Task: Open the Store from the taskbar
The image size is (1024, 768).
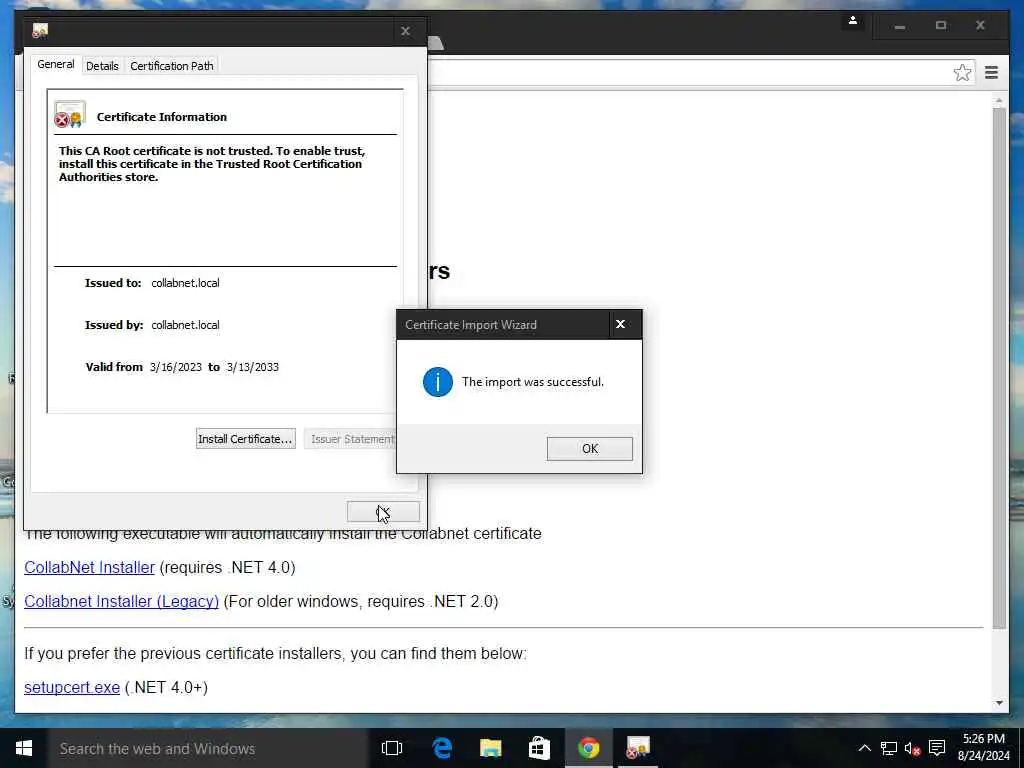Action: pos(539,748)
